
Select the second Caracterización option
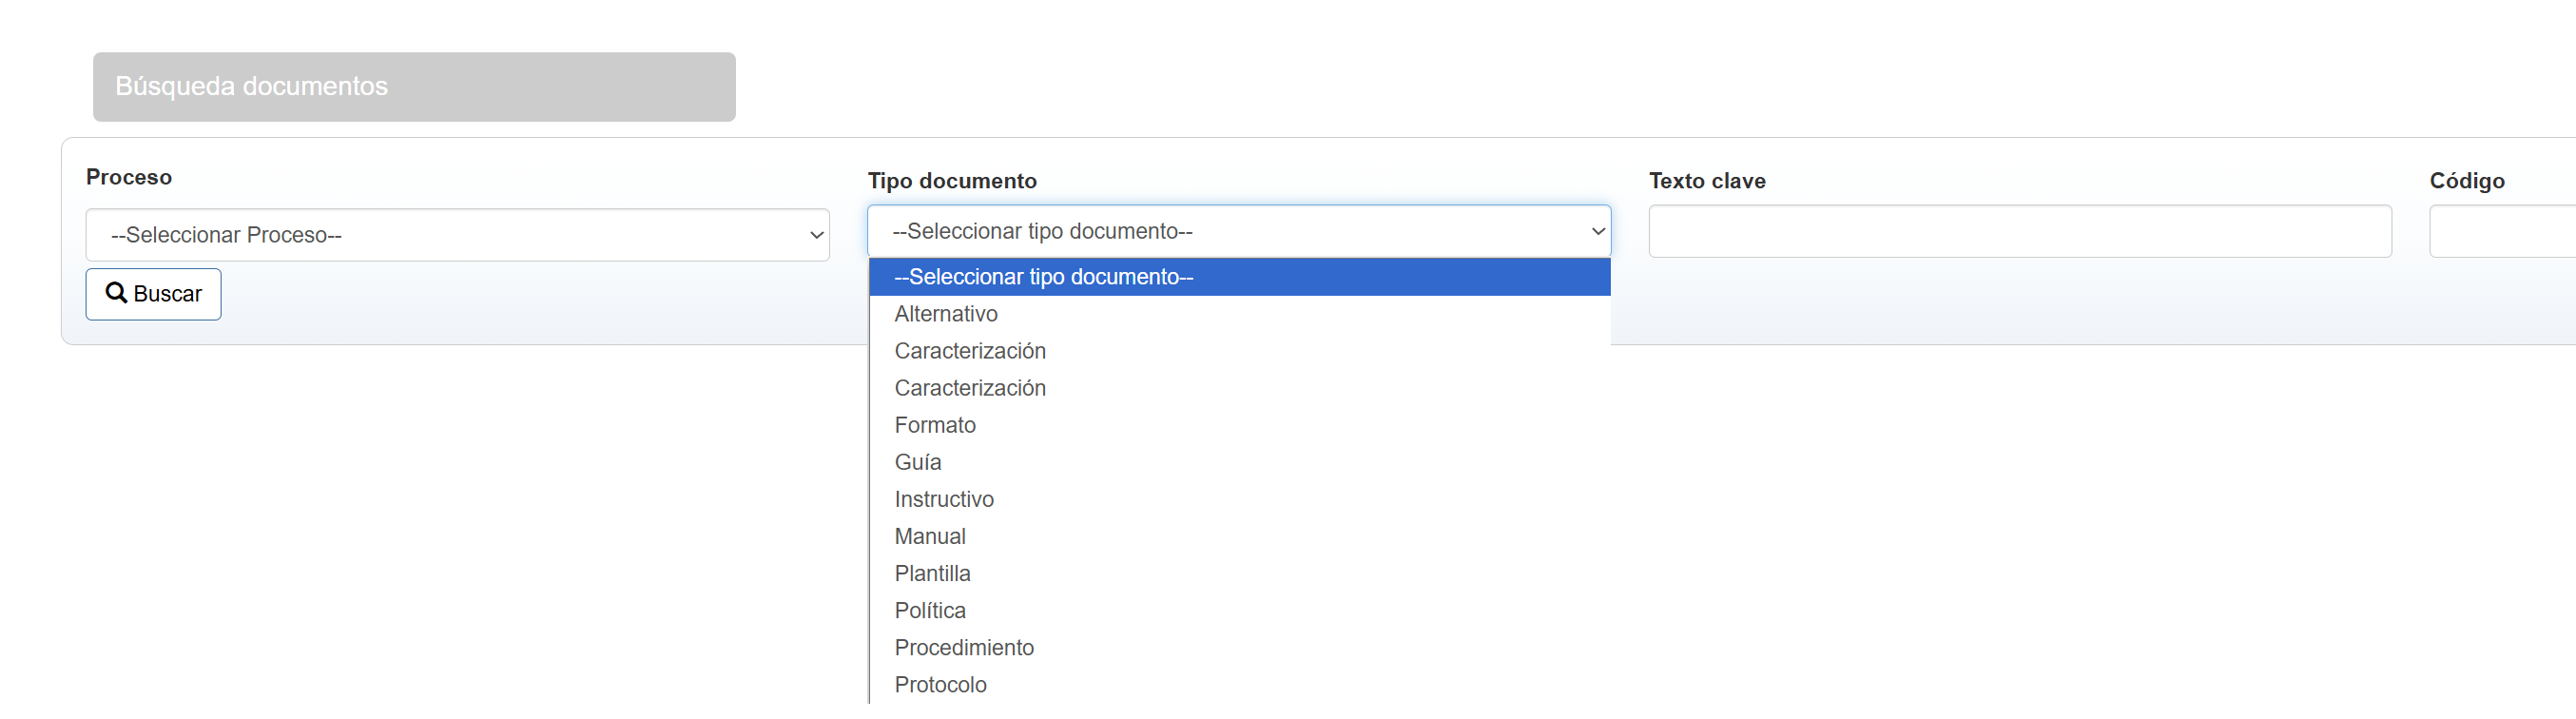(x=1239, y=388)
